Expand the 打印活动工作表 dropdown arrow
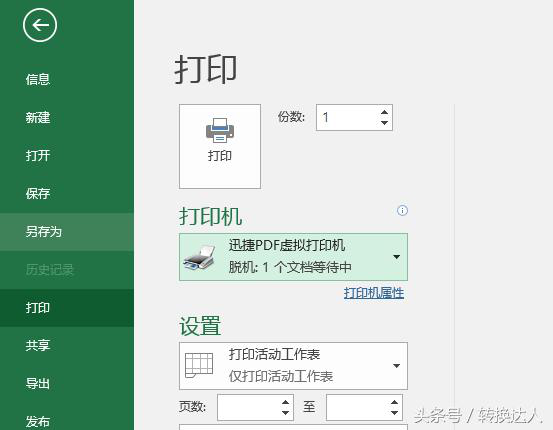The image size is (553, 430). 396,366
